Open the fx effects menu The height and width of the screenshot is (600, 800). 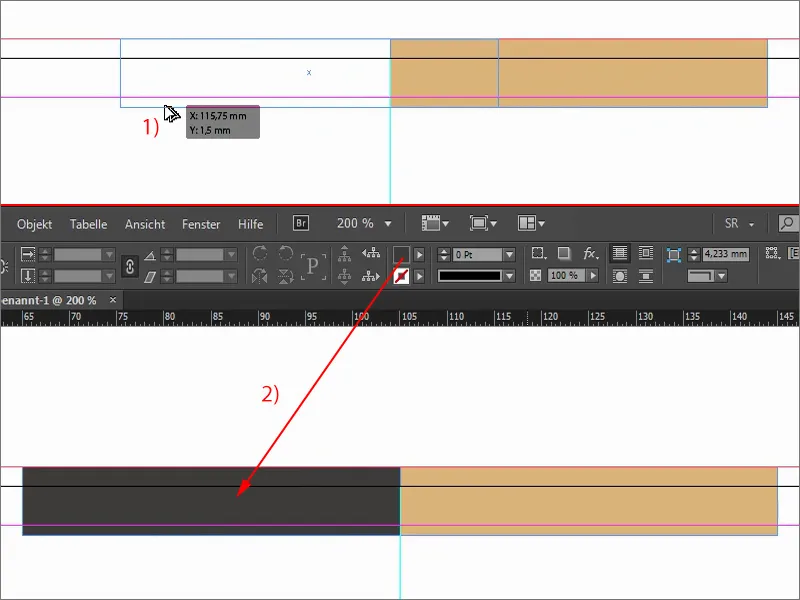point(590,253)
